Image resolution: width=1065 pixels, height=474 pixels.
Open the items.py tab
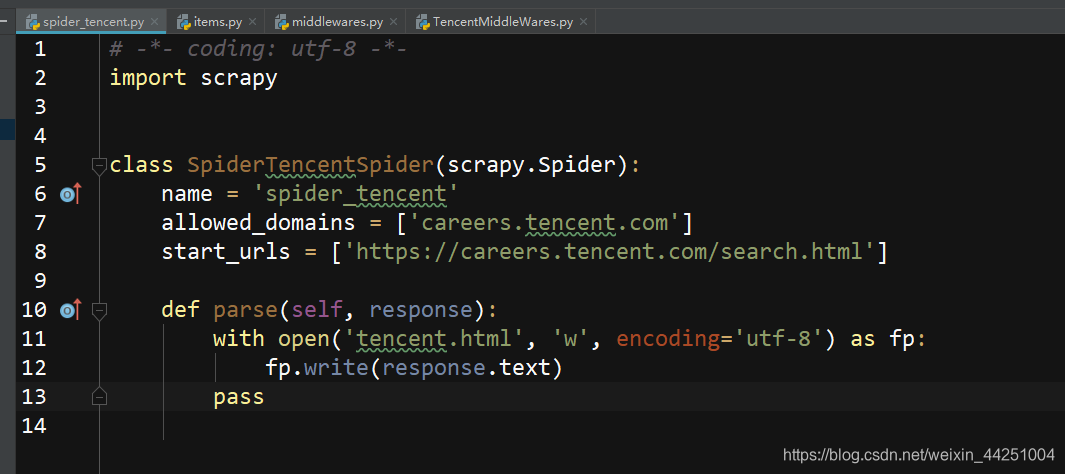218,22
